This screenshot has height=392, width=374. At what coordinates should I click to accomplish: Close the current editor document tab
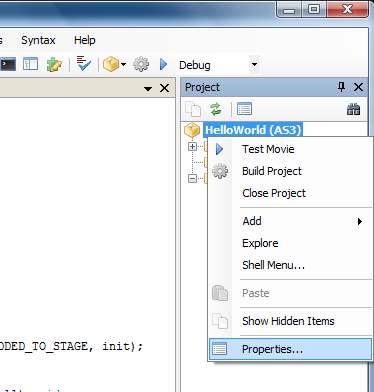pos(164,88)
